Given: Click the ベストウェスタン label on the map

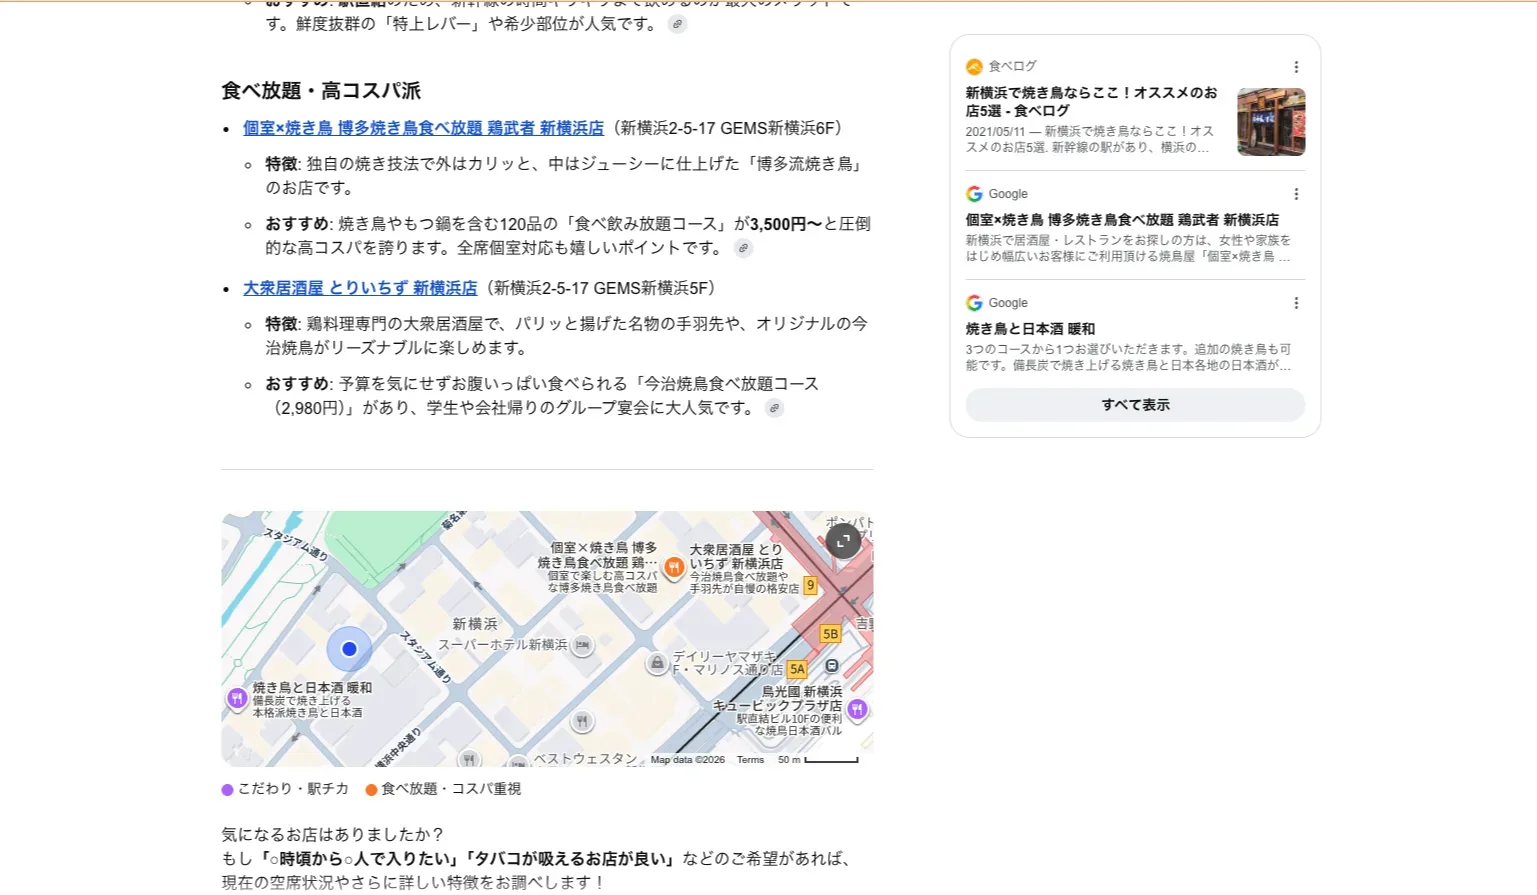Looking at the screenshot, I should (585, 759).
